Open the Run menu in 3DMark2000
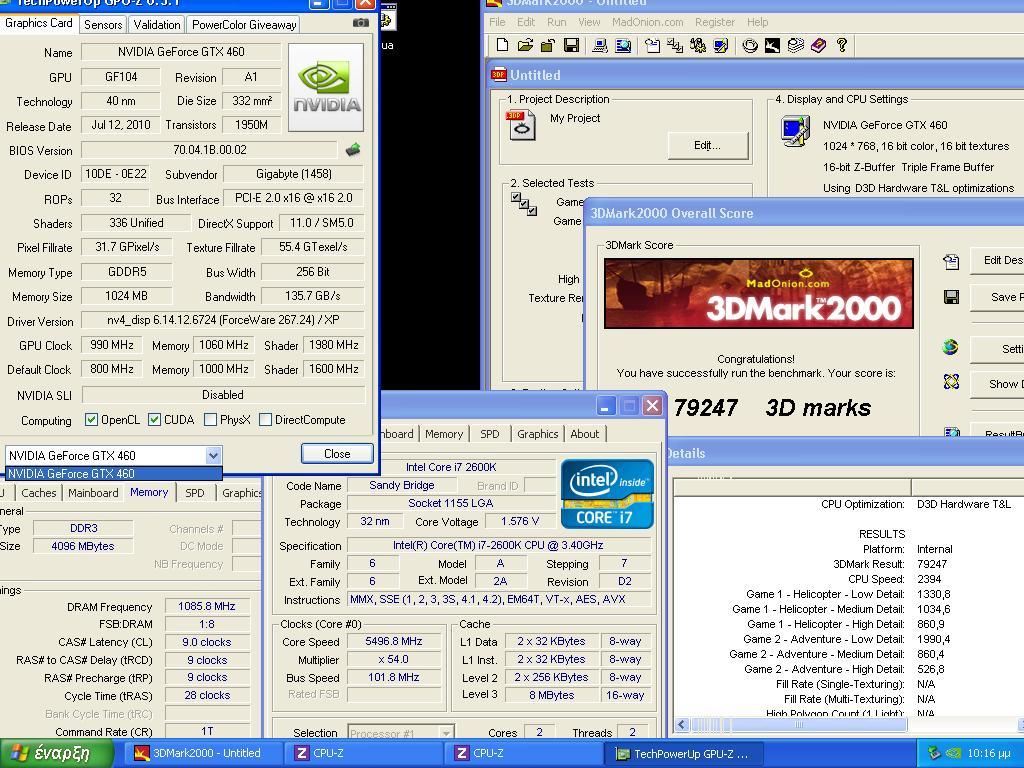This screenshot has width=1024, height=768. 556,22
